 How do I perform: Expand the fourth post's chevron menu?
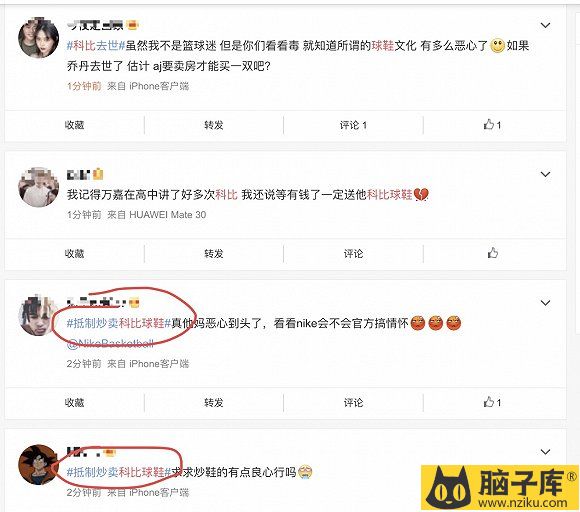point(545,452)
